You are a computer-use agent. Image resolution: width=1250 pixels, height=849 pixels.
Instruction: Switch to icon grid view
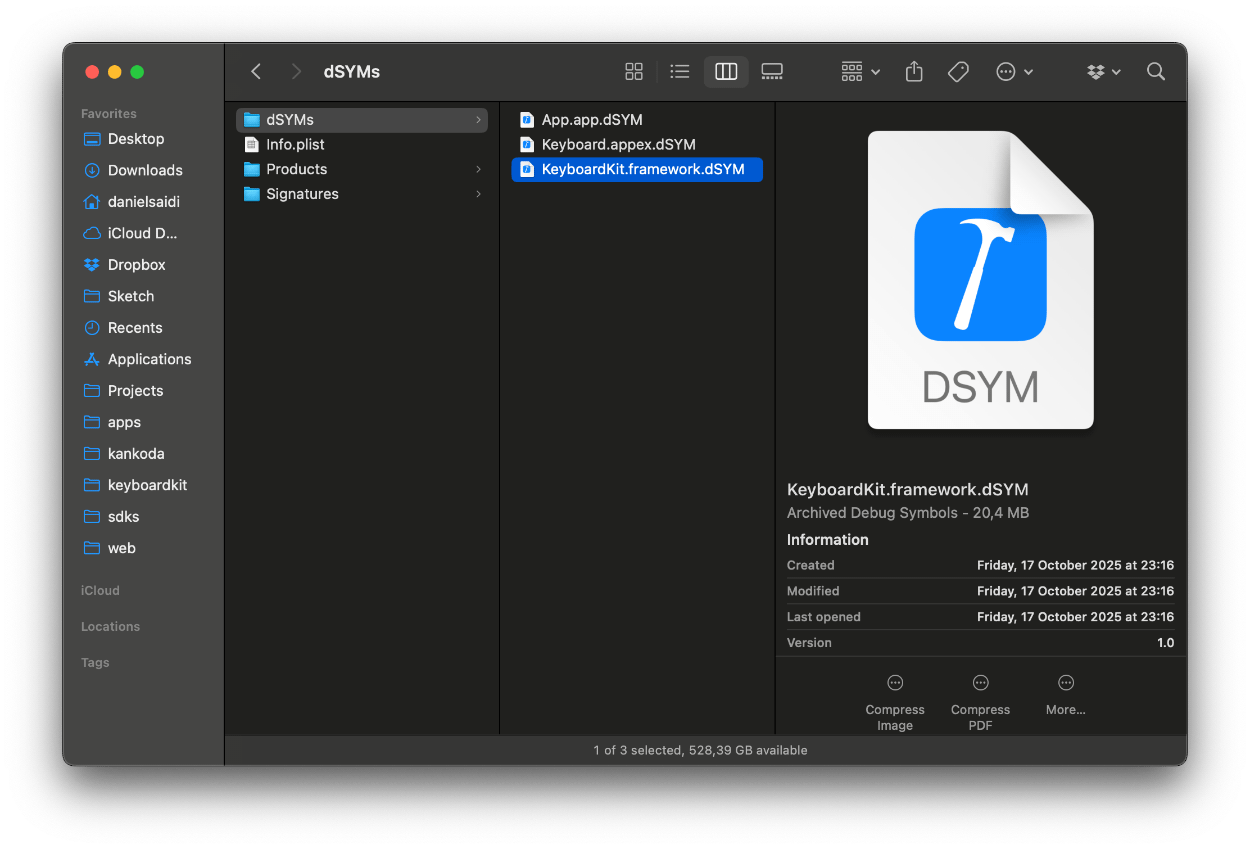(634, 72)
